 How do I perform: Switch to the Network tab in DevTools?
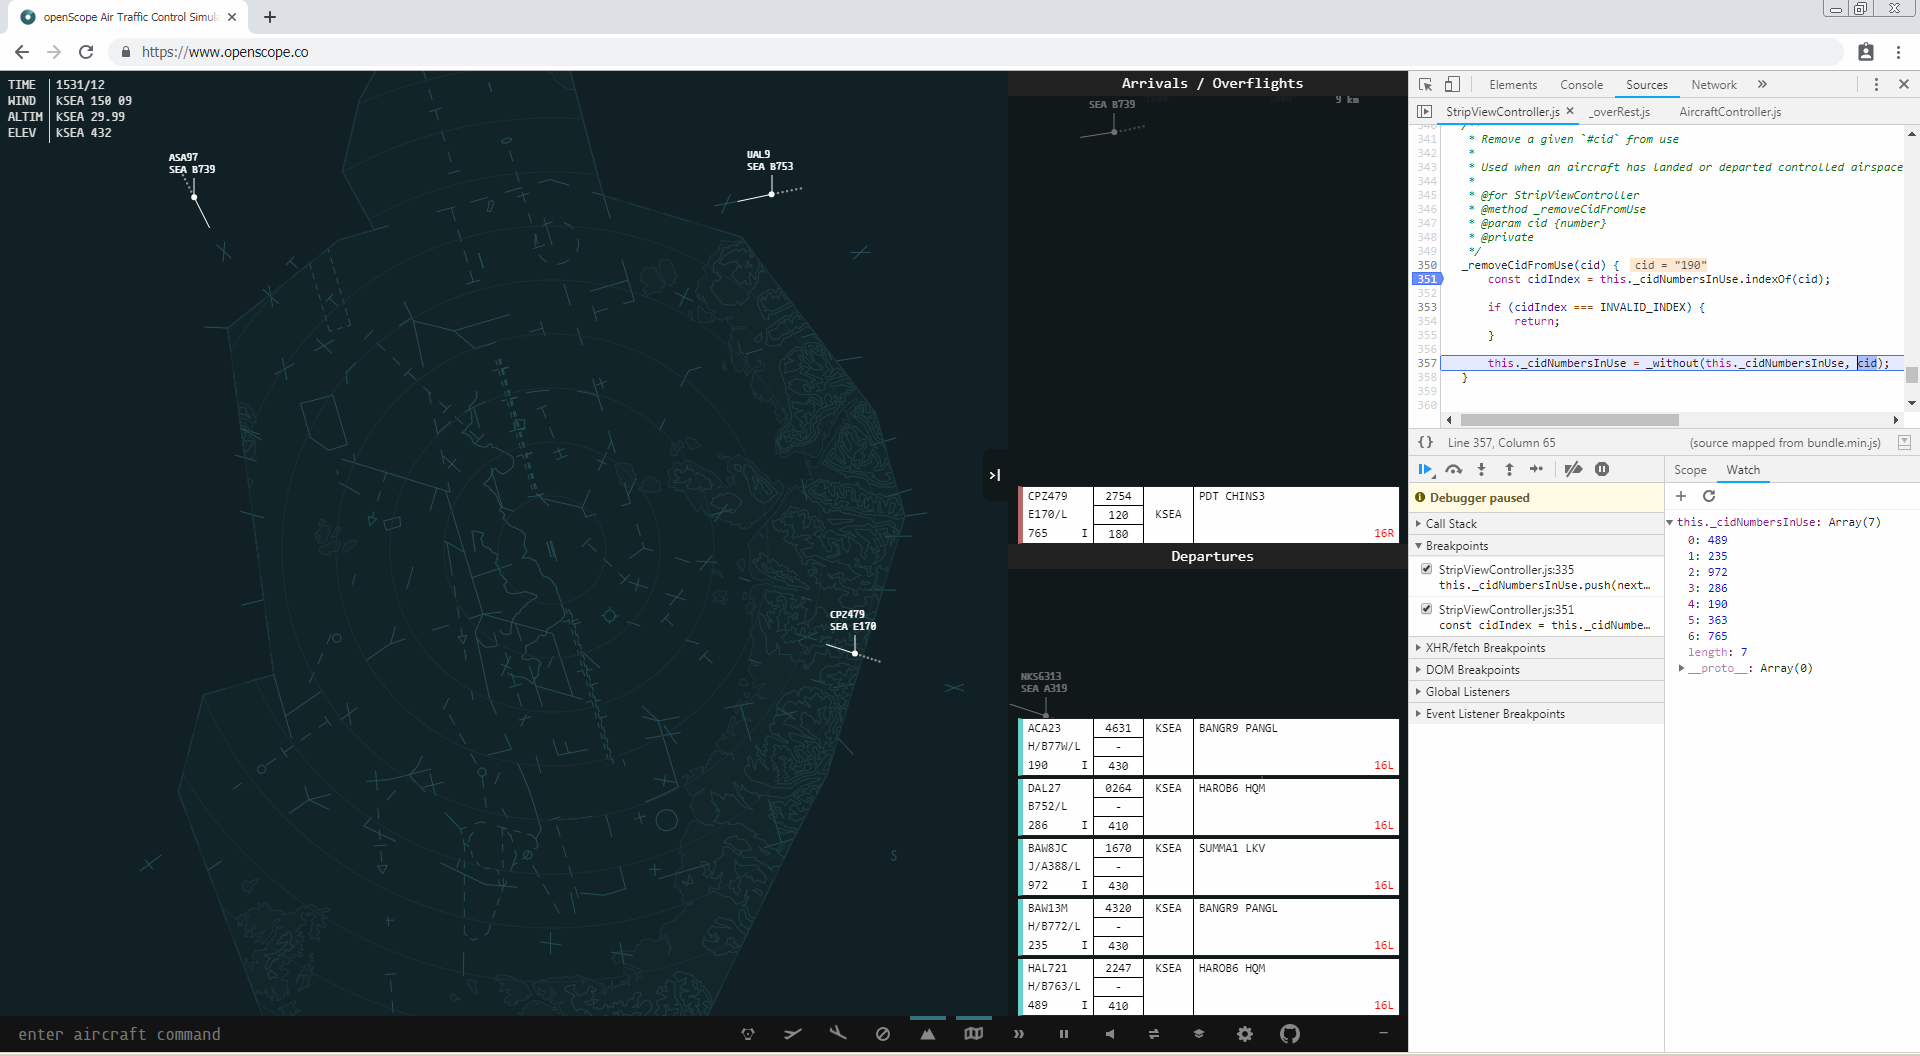tap(1714, 85)
